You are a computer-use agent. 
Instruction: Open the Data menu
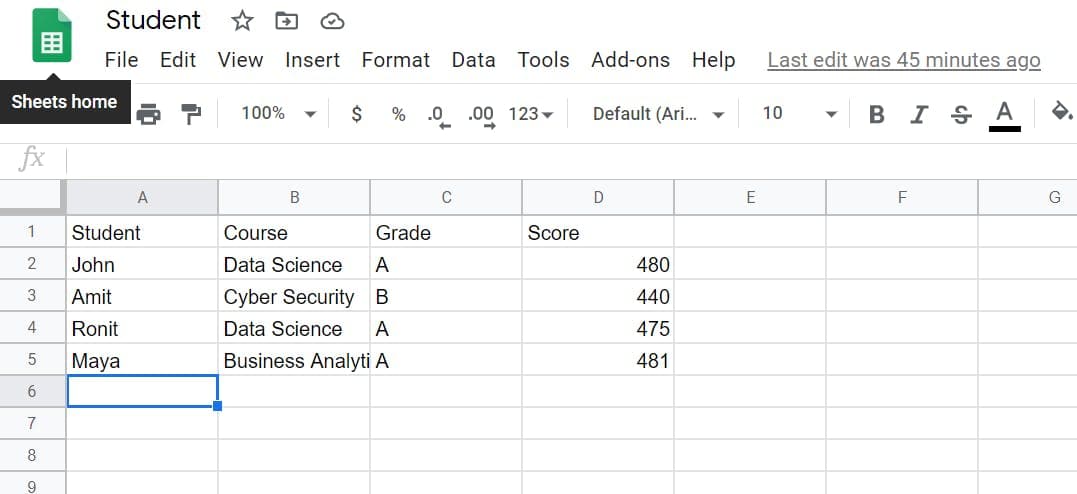473,60
